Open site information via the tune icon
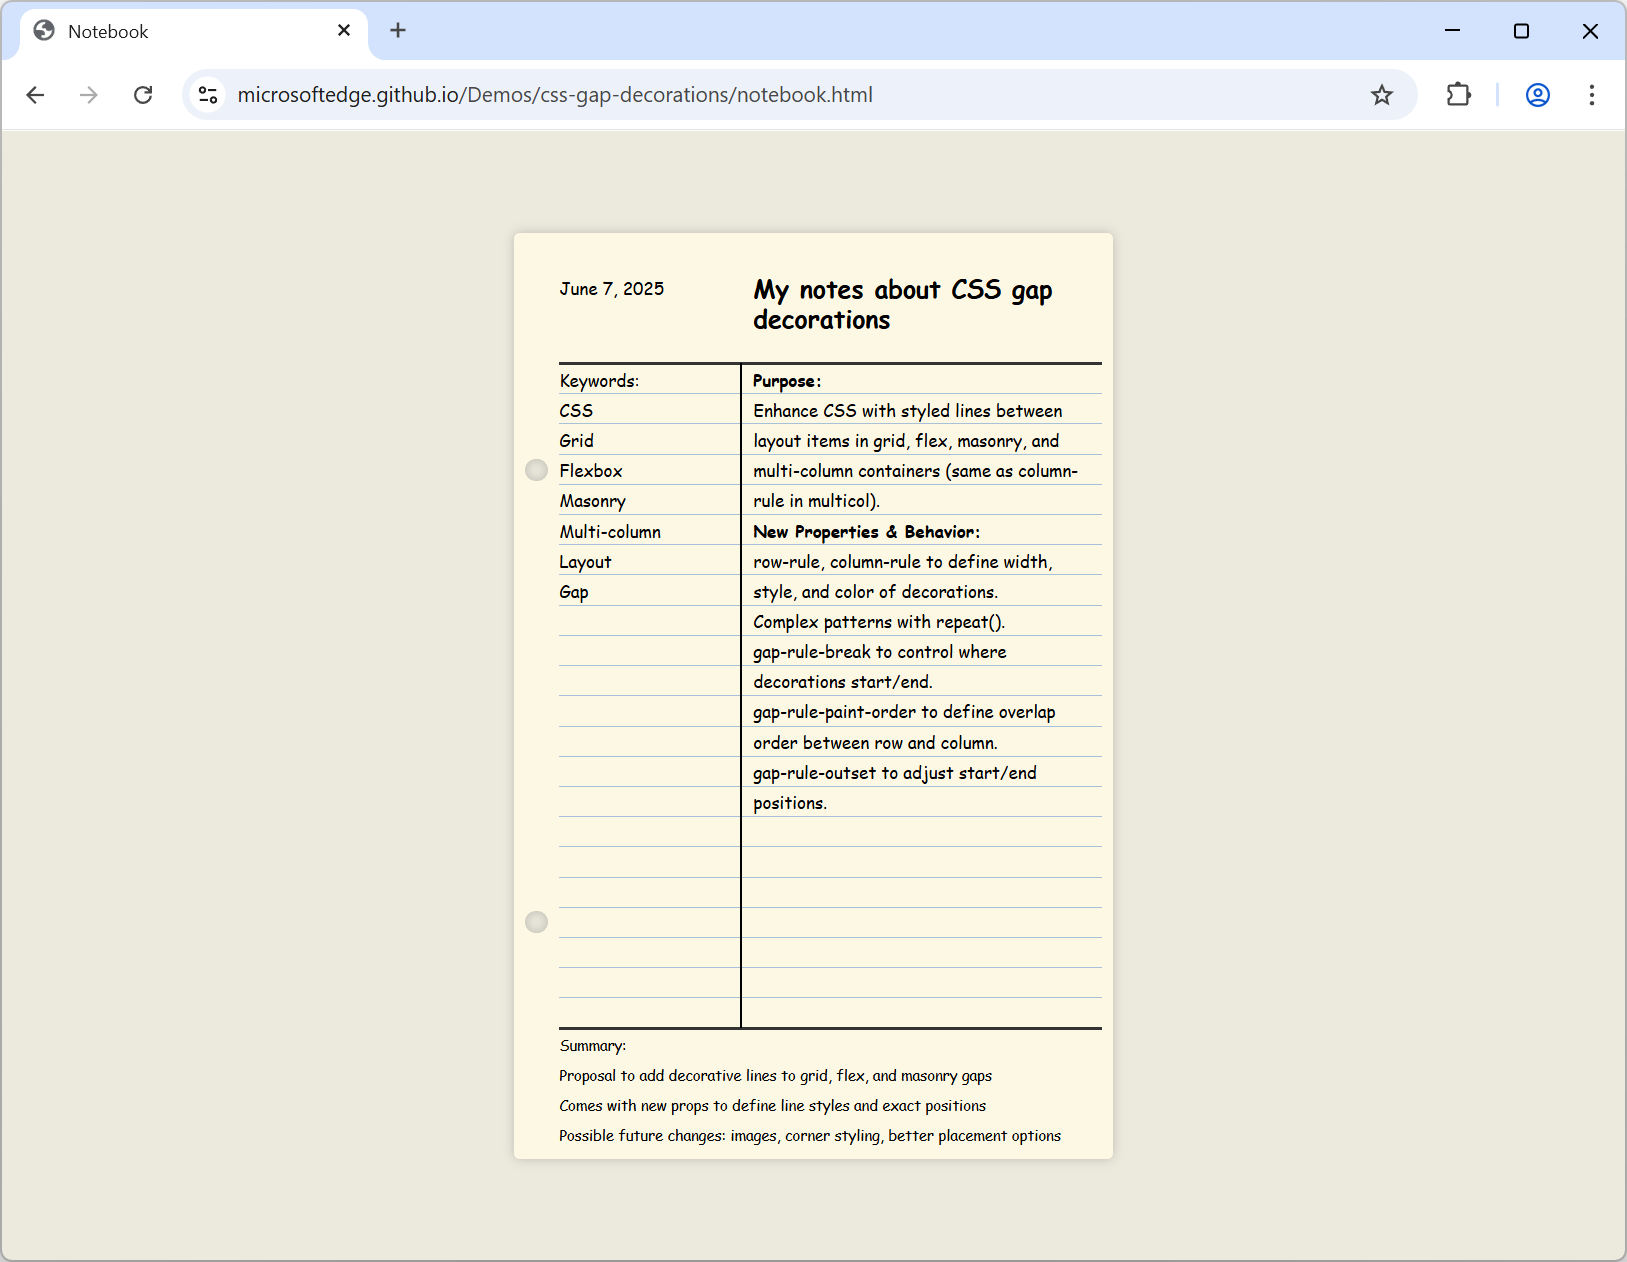This screenshot has height=1262, width=1627. [x=208, y=95]
